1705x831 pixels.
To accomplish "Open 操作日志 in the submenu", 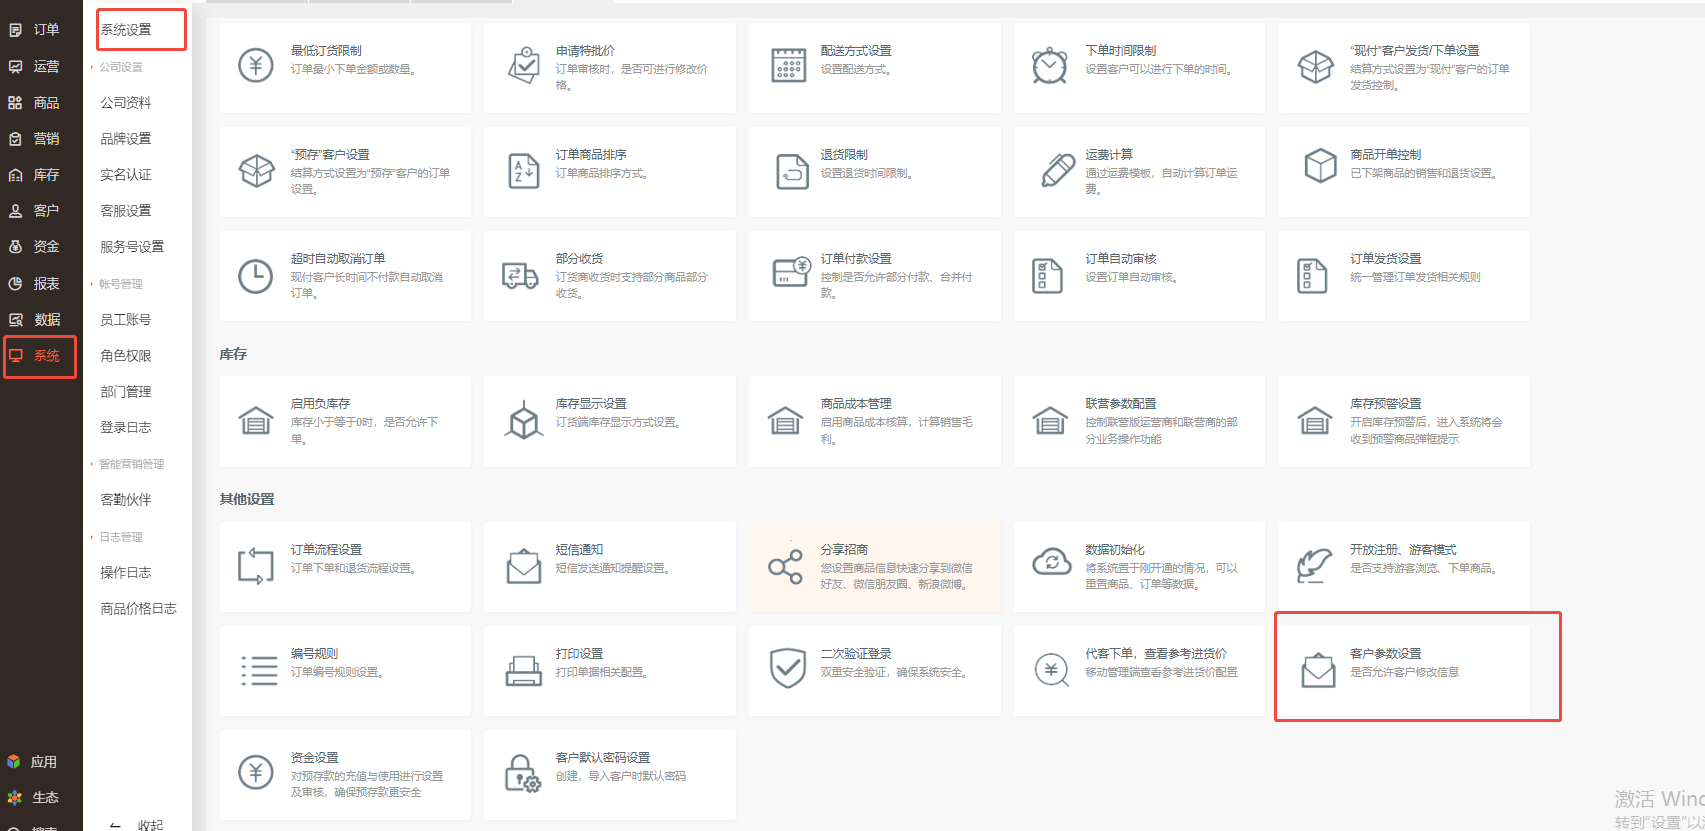I will coord(126,573).
